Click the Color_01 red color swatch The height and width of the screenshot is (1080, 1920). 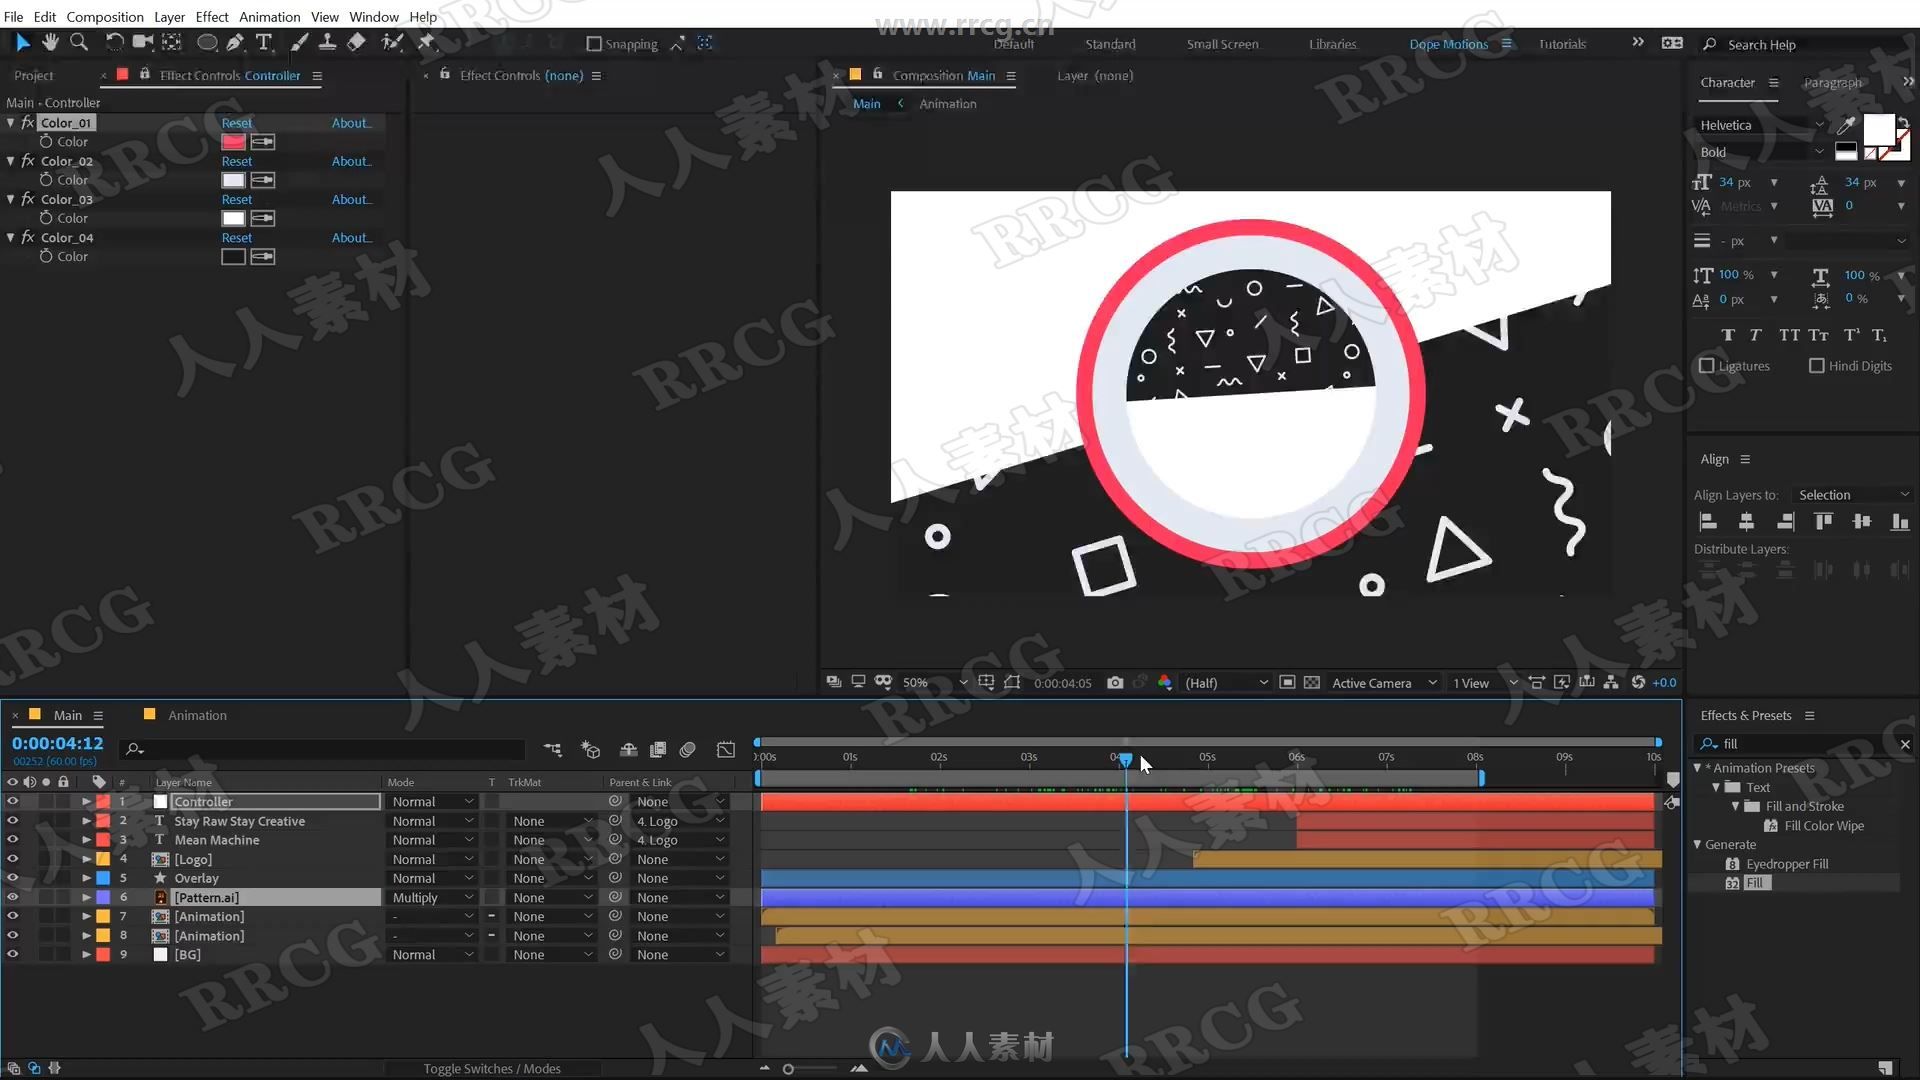(233, 141)
